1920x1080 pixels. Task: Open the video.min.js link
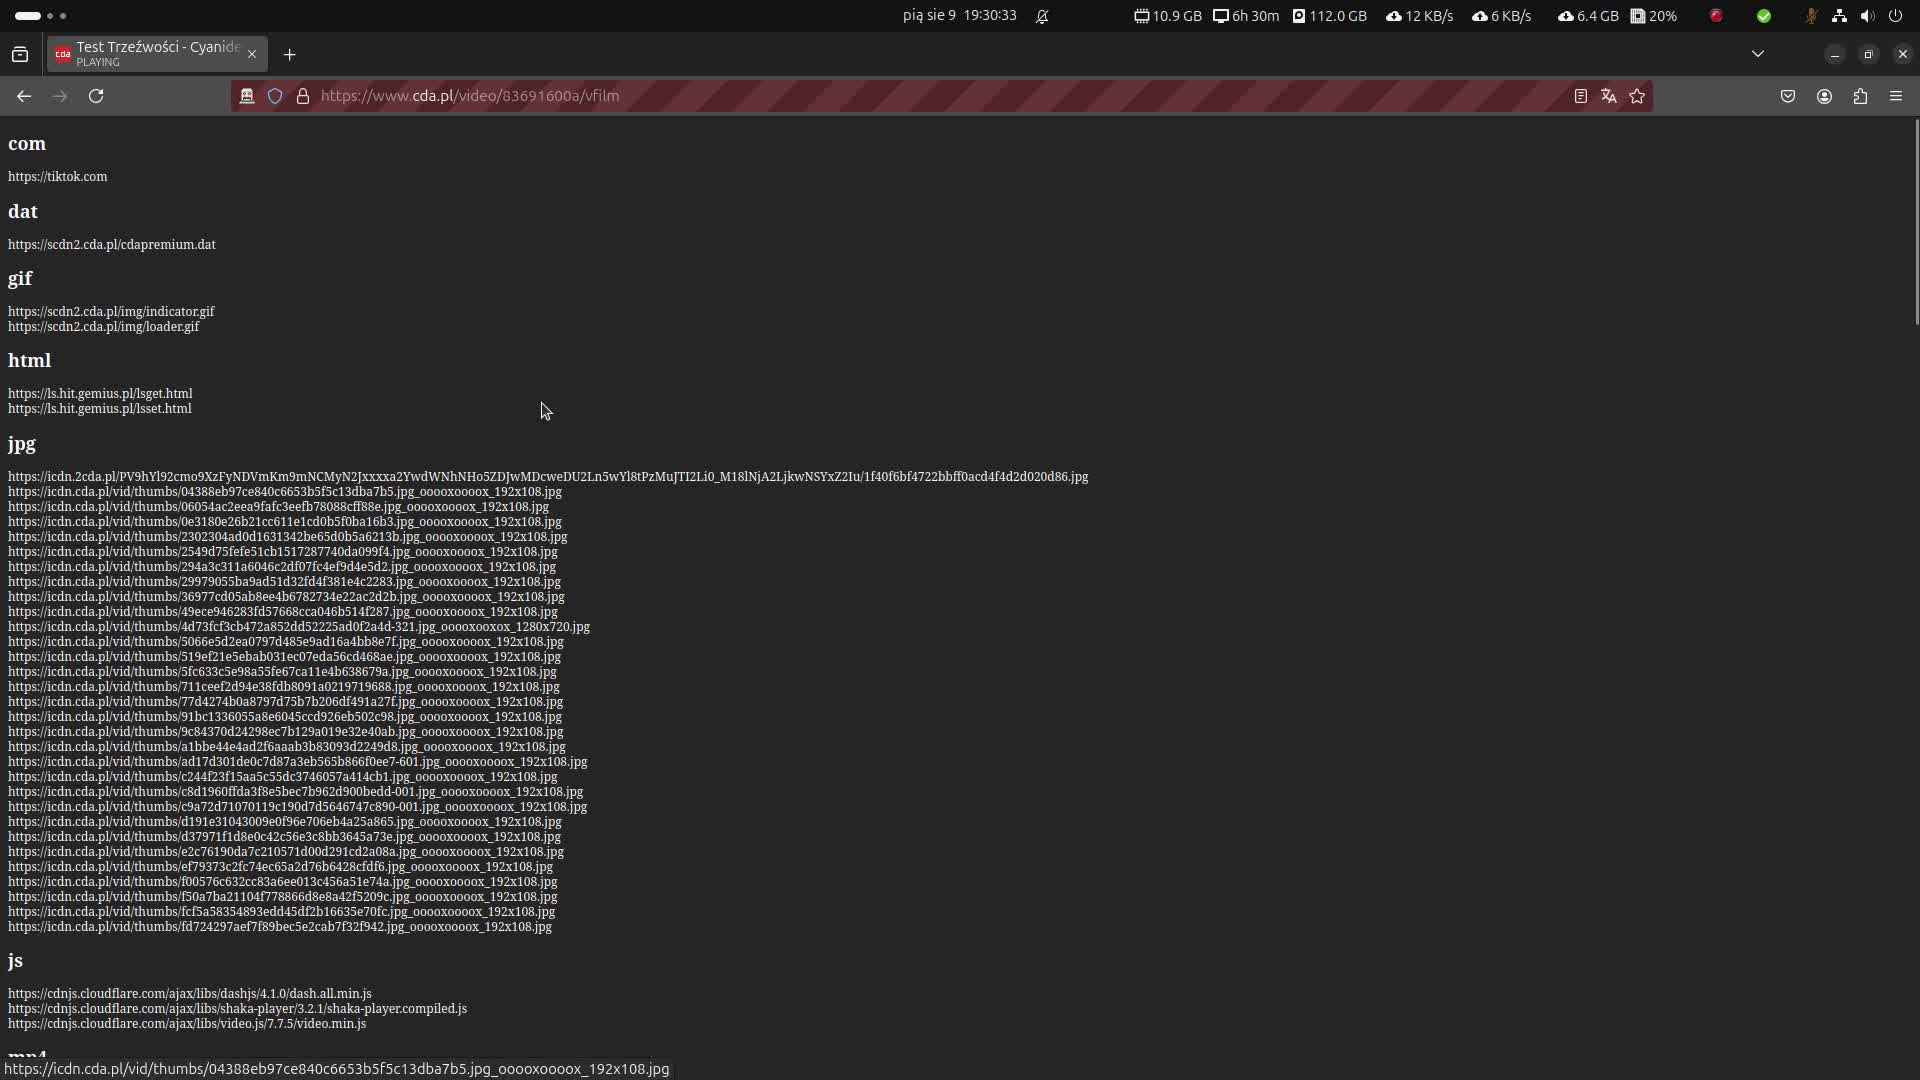tap(187, 1024)
